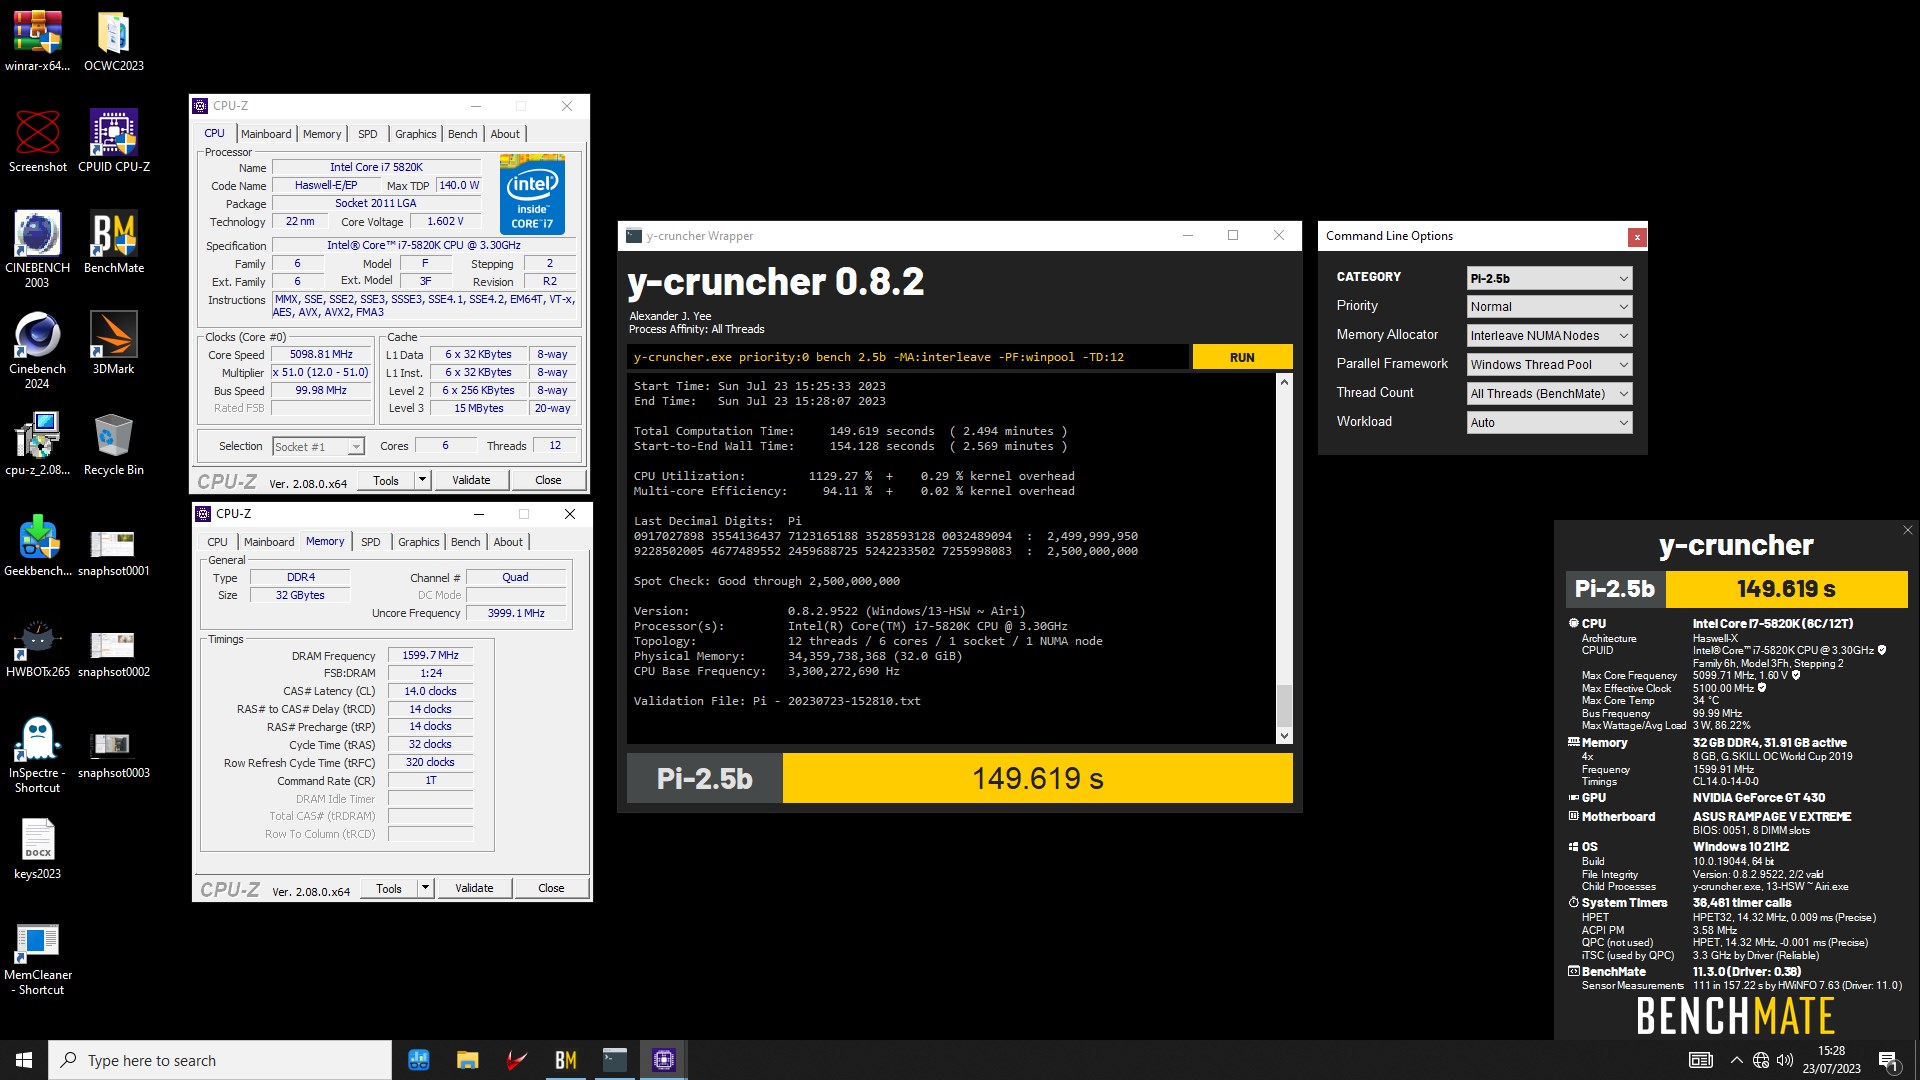Image resolution: width=1920 pixels, height=1080 pixels.
Task: Open the Workload dropdown set to Auto
Action: click(1549, 422)
